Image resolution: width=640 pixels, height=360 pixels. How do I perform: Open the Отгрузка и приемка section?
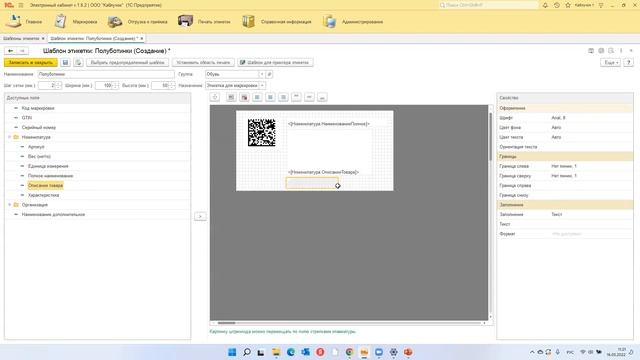(138, 22)
